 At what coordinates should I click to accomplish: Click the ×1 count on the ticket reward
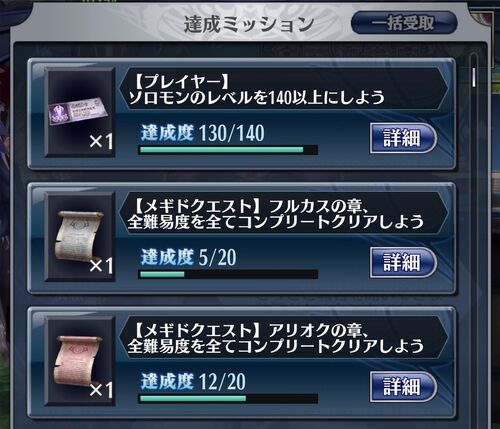pyautogui.click(x=101, y=141)
